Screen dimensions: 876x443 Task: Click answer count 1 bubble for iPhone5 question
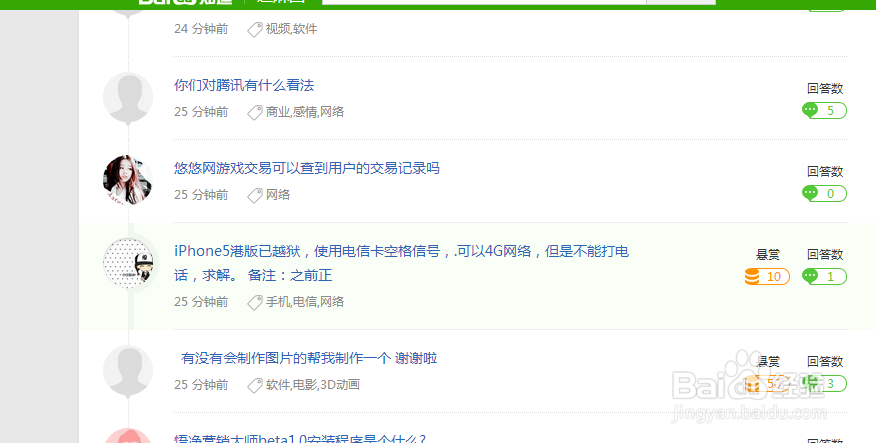[825, 276]
